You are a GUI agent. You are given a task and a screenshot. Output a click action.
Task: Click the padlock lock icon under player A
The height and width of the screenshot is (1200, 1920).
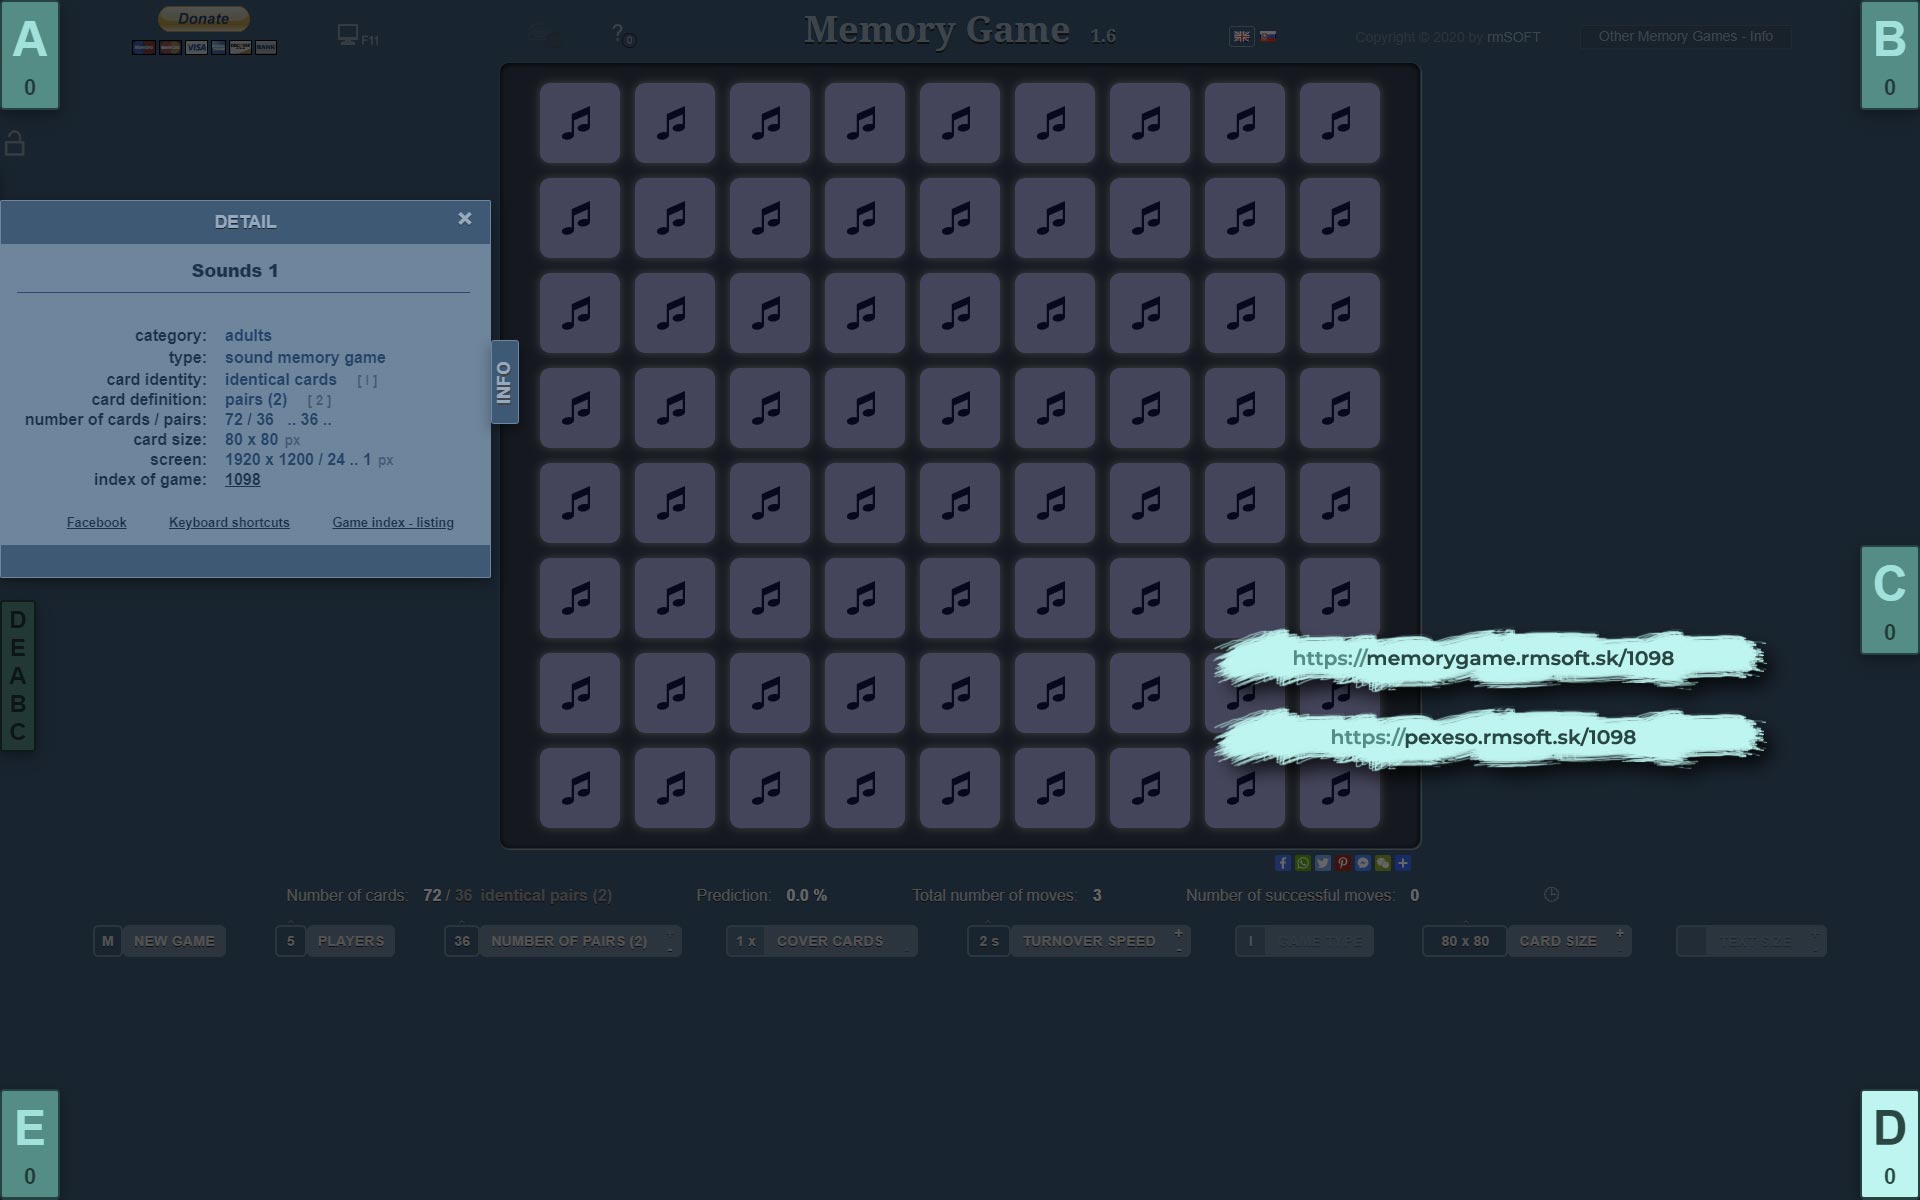pos(15,143)
